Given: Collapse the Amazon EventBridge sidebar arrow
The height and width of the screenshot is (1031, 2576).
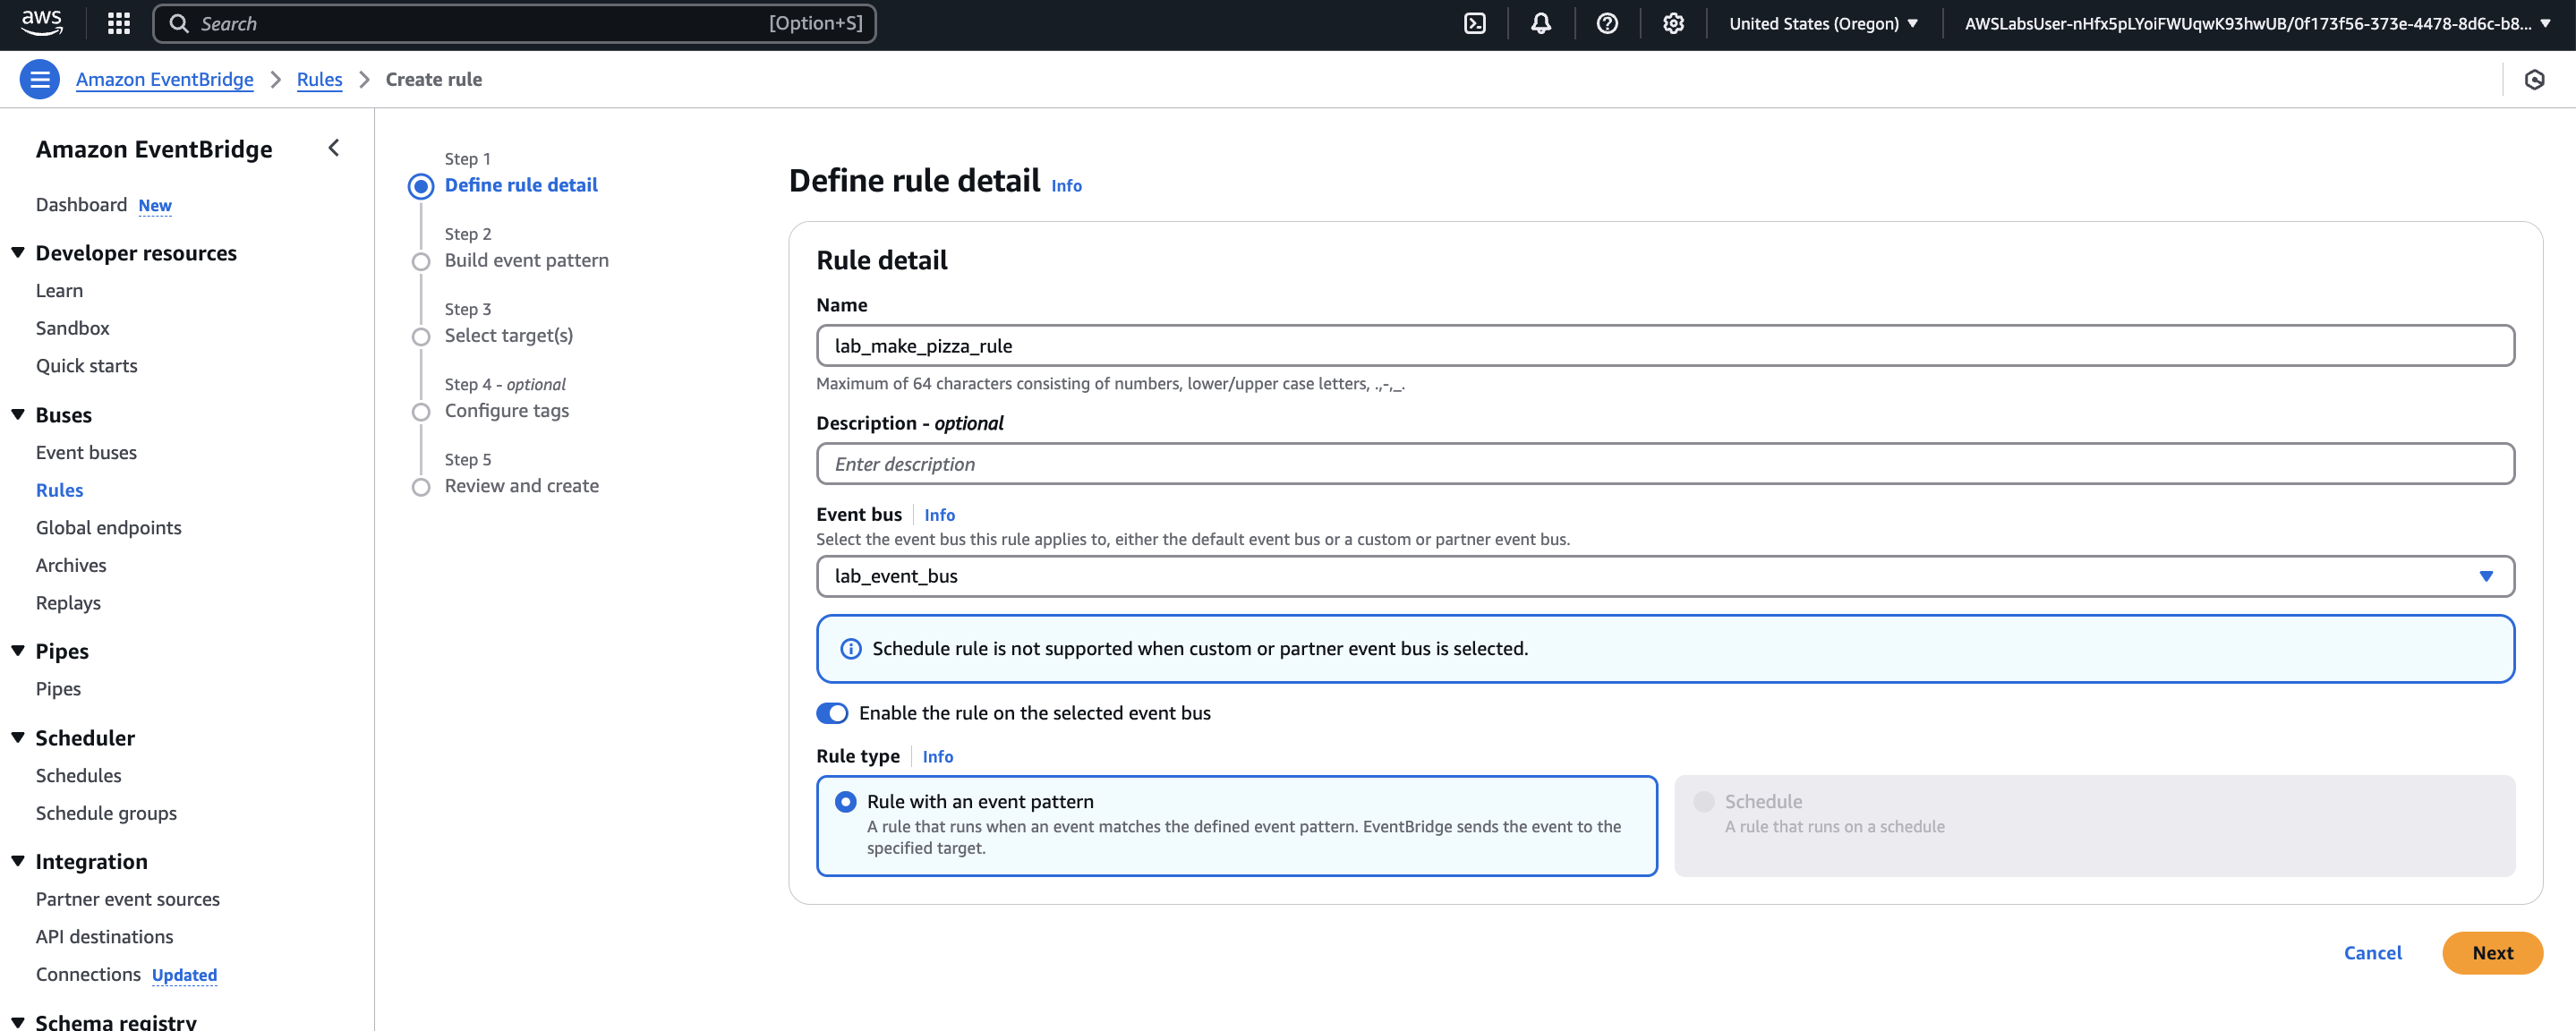Looking at the screenshot, I should coord(334,148).
